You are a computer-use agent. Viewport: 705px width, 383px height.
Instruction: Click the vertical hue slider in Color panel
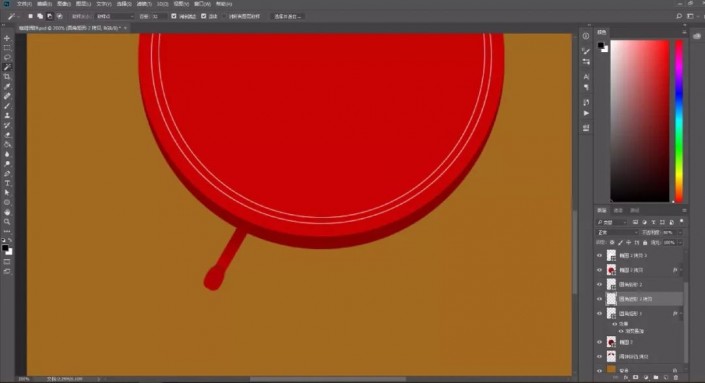pyautogui.click(x=679, y=120)
